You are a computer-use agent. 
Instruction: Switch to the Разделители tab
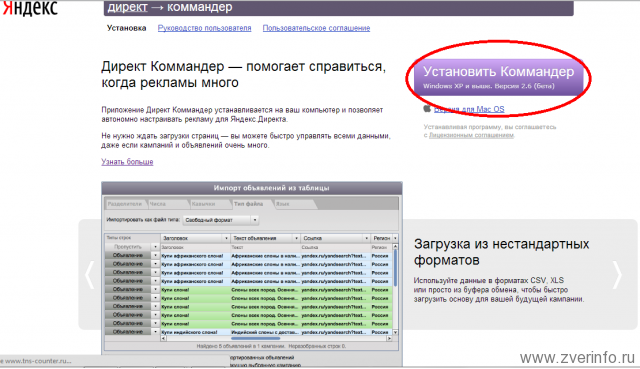coord(124,204)
